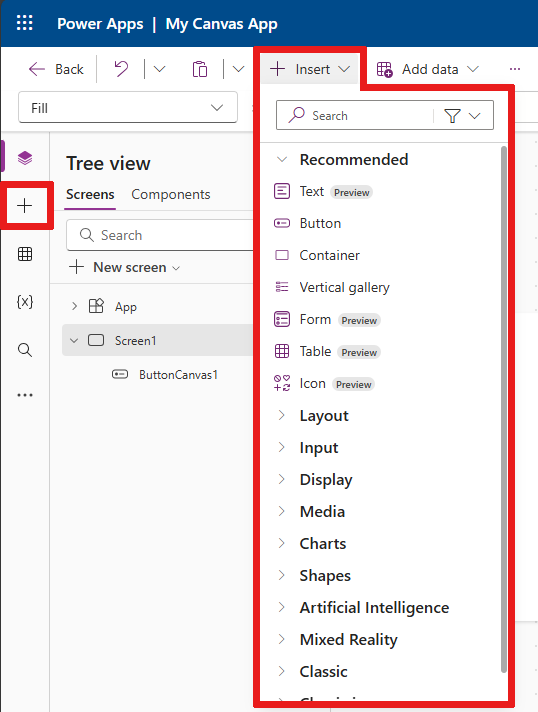
Task: Open the paste options dropdown arrow
Action: click(238, 69)
